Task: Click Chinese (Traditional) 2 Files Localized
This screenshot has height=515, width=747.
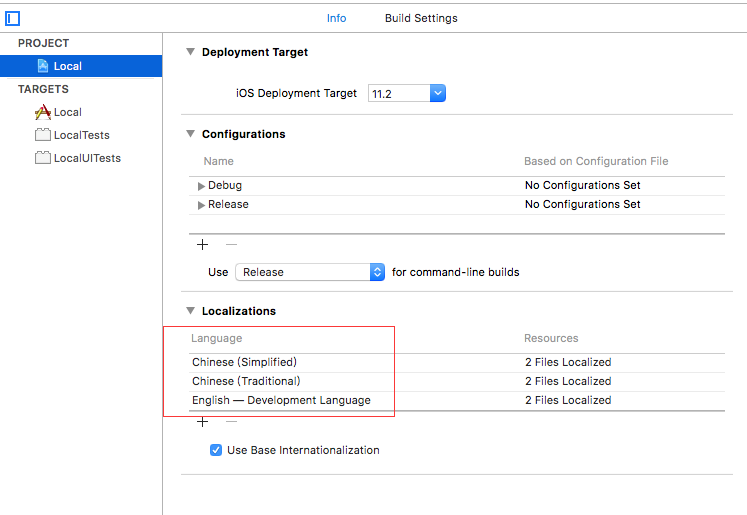Action: click(x=568, y=381)
